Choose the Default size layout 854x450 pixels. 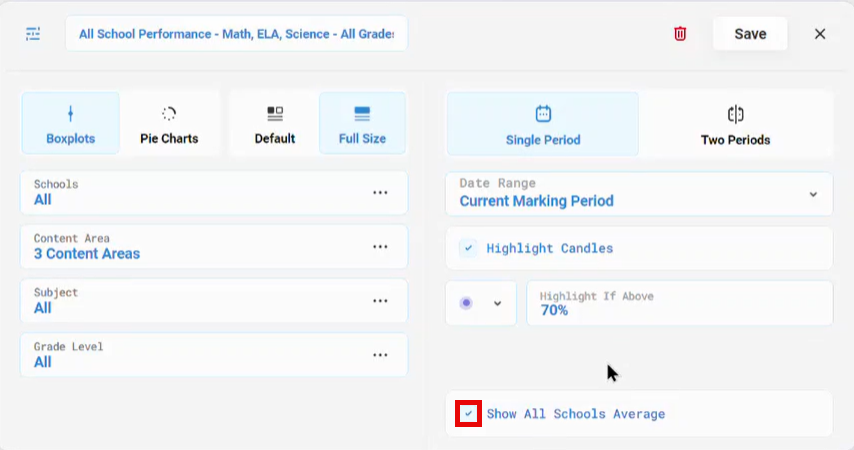274,124
